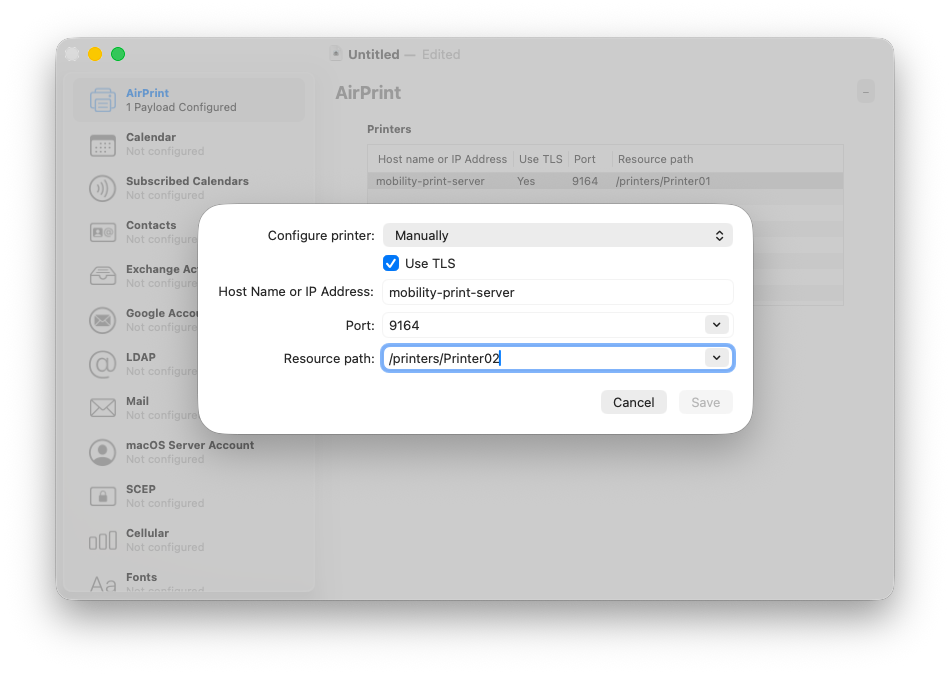Open the Contacts card icon
This screenshot has width=950, height=674.
pyautogui.click(x=102, y=232)
